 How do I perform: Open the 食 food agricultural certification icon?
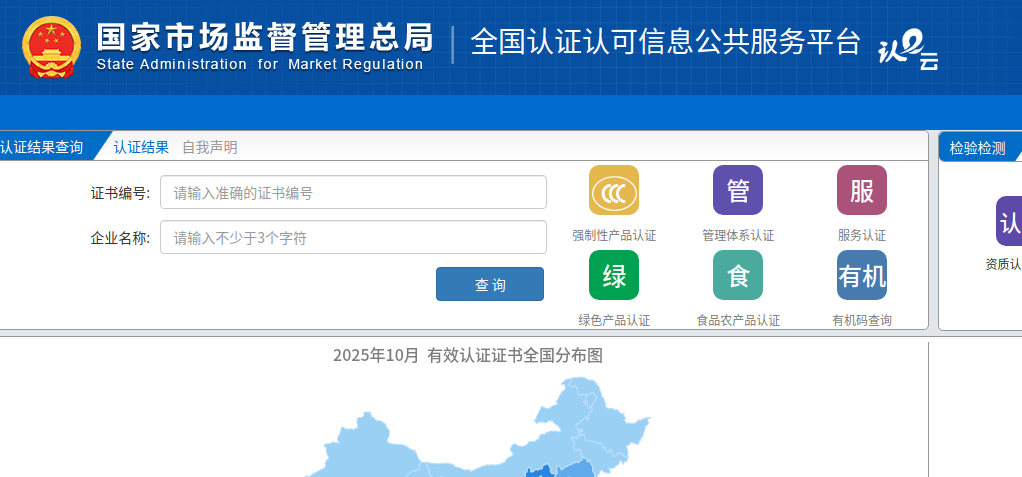(737, 275)
